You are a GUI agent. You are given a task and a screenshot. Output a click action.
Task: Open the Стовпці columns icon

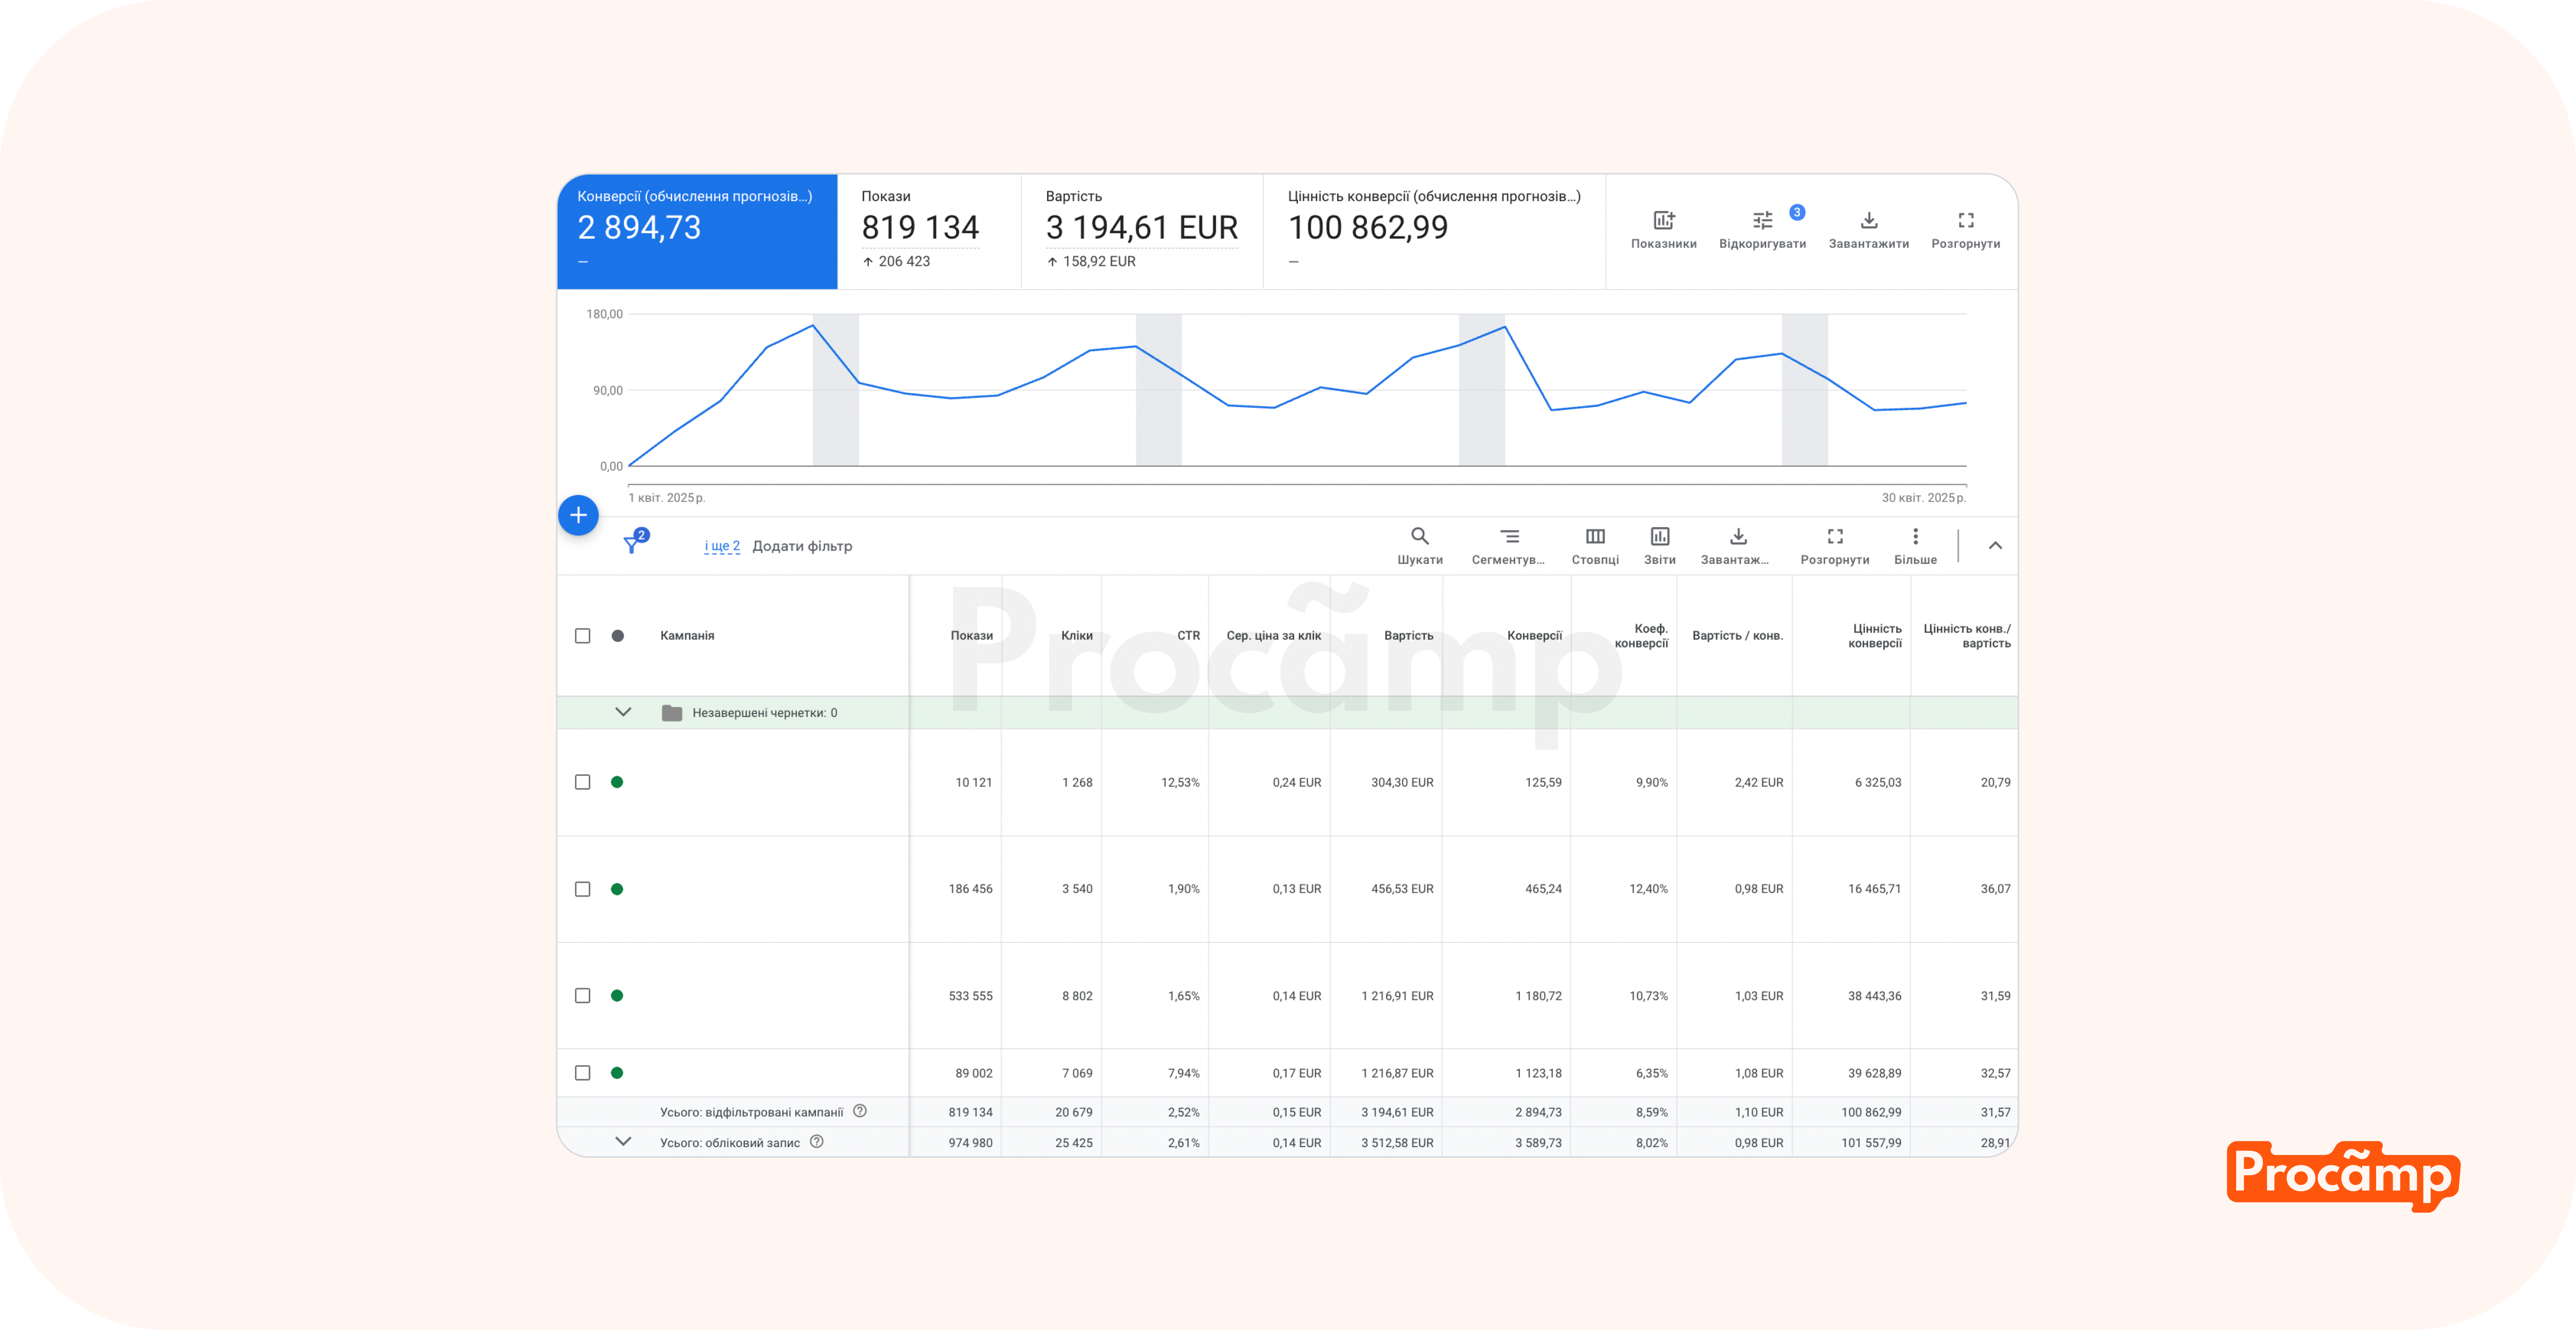click(x=1595, y=537)
